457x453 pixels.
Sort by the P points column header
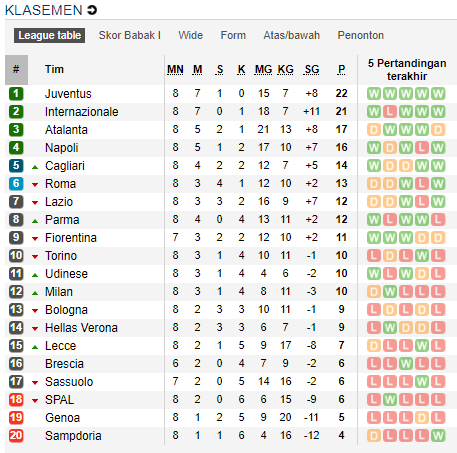341,69
